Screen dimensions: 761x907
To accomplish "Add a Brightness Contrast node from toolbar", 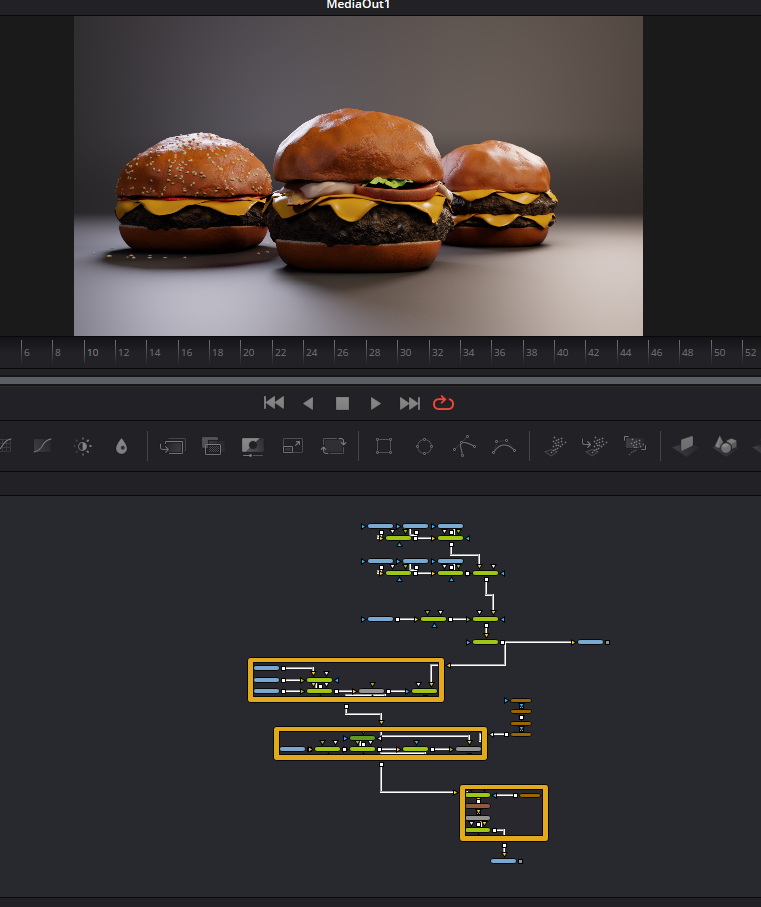I will (x=83, y=447).
